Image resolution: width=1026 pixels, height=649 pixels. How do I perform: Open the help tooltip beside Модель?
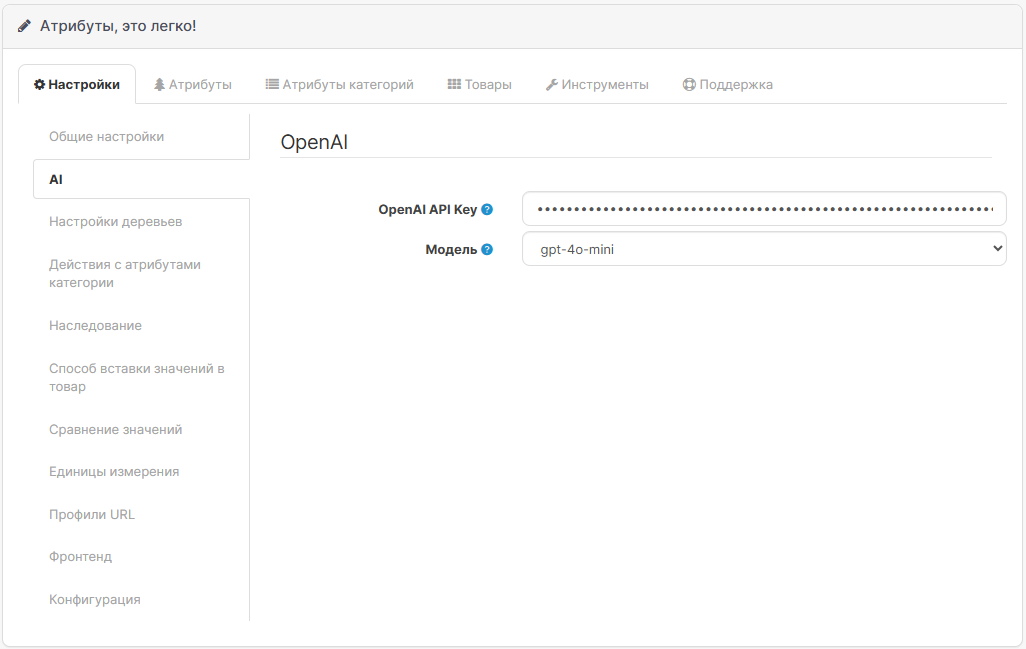pyautogui.click(x=487, y=249)
